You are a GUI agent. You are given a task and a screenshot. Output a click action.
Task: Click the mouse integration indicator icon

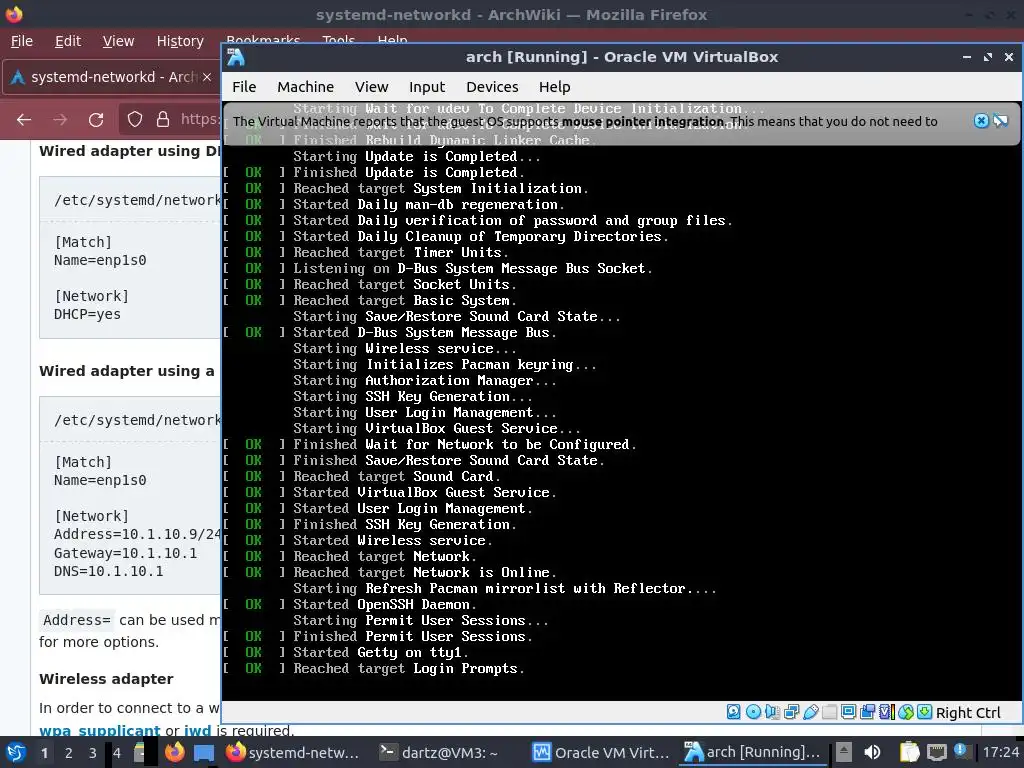[906, 712]
